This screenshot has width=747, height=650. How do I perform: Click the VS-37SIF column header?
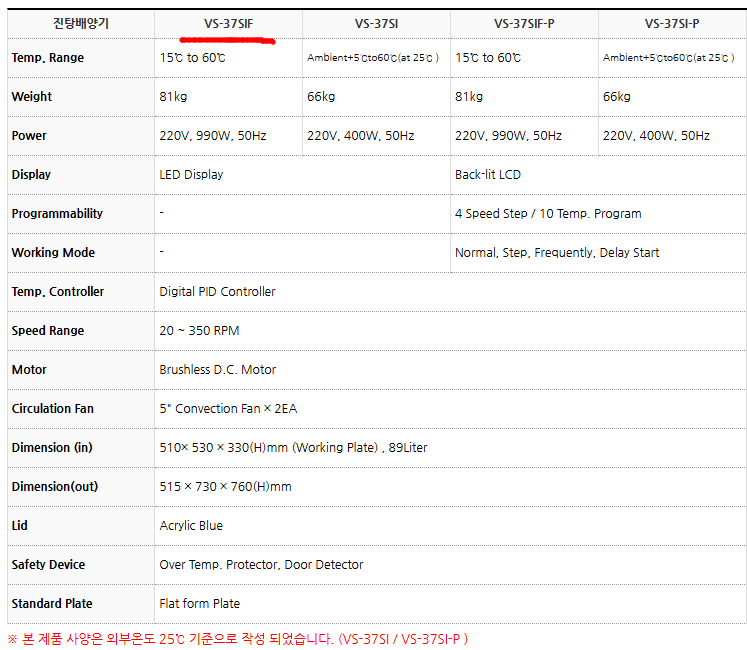[228, 22]
